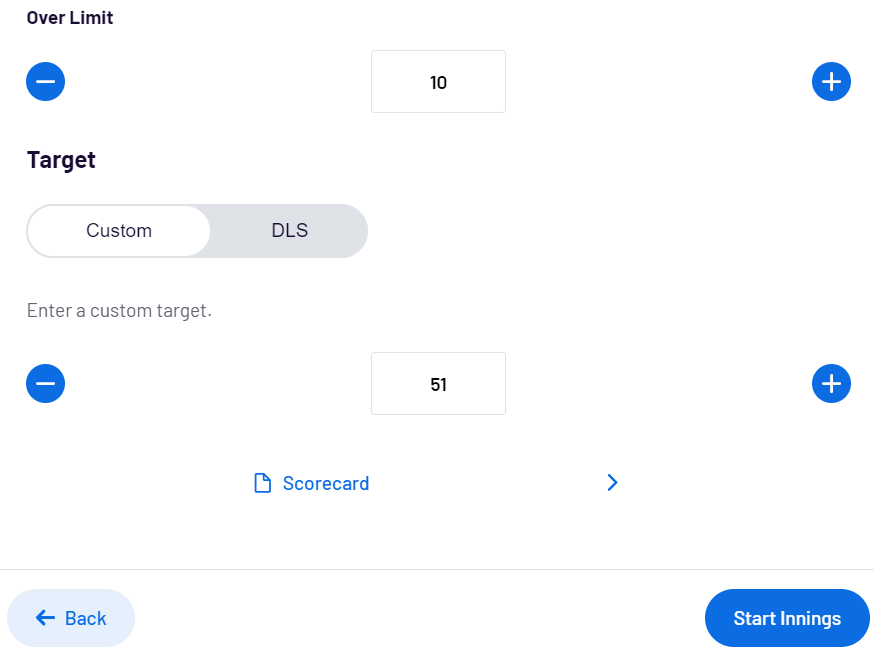Viewport: 874px width, 670px height.
Task: Tap the white Custom pill segment
Action: [x=119, y=231]
